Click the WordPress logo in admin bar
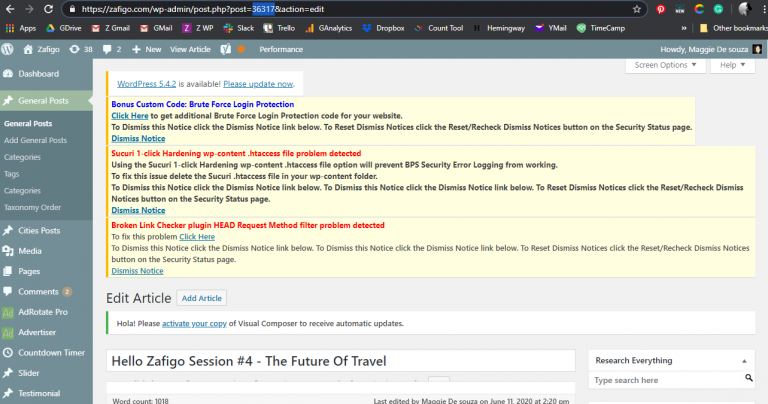 [x=7, y=49]
